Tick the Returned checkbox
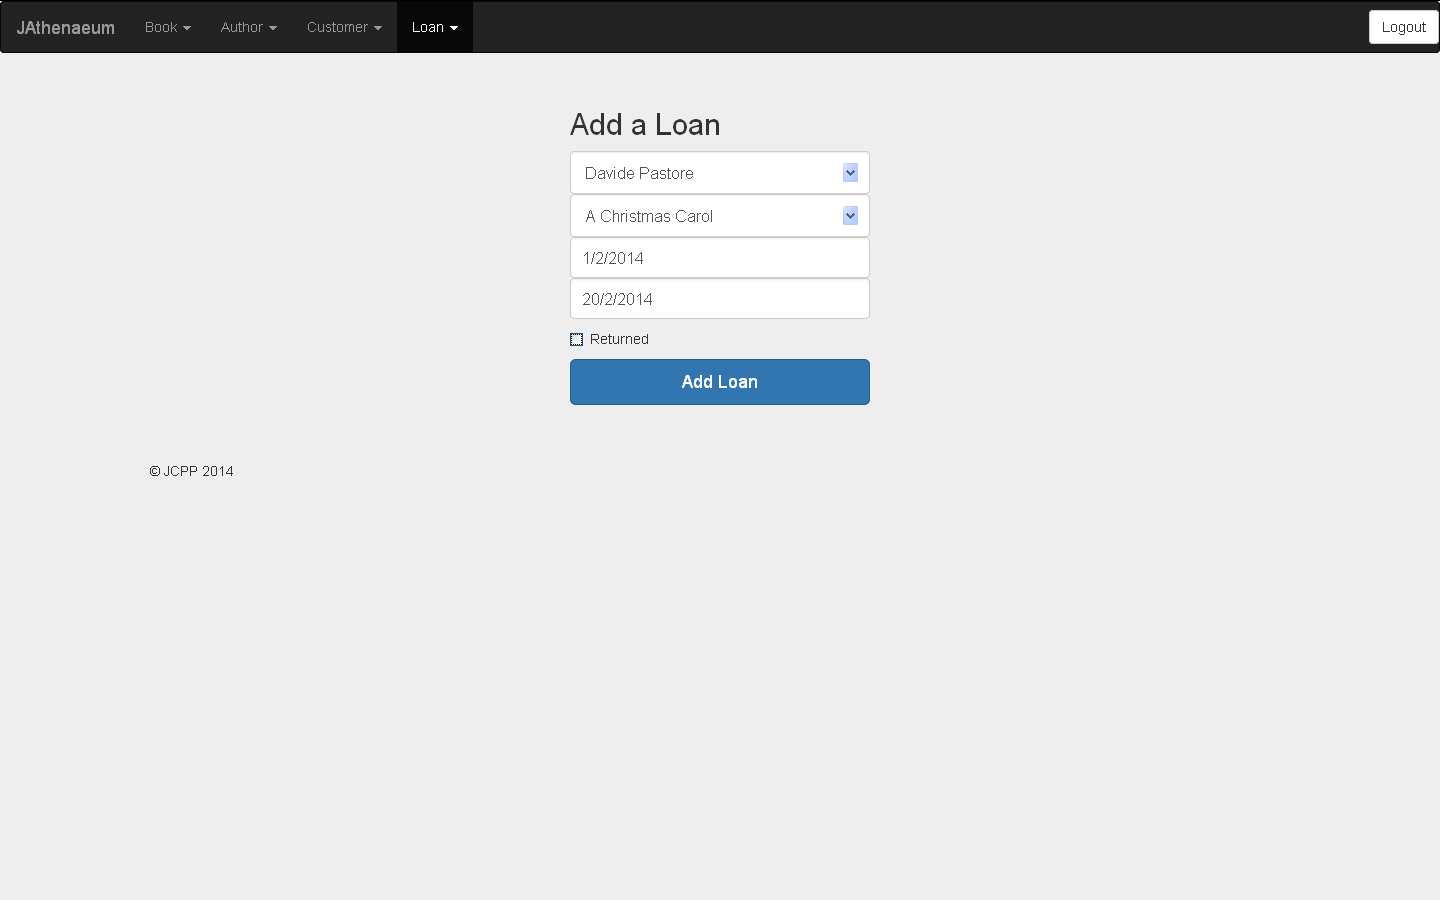 [x=576, y=340]
